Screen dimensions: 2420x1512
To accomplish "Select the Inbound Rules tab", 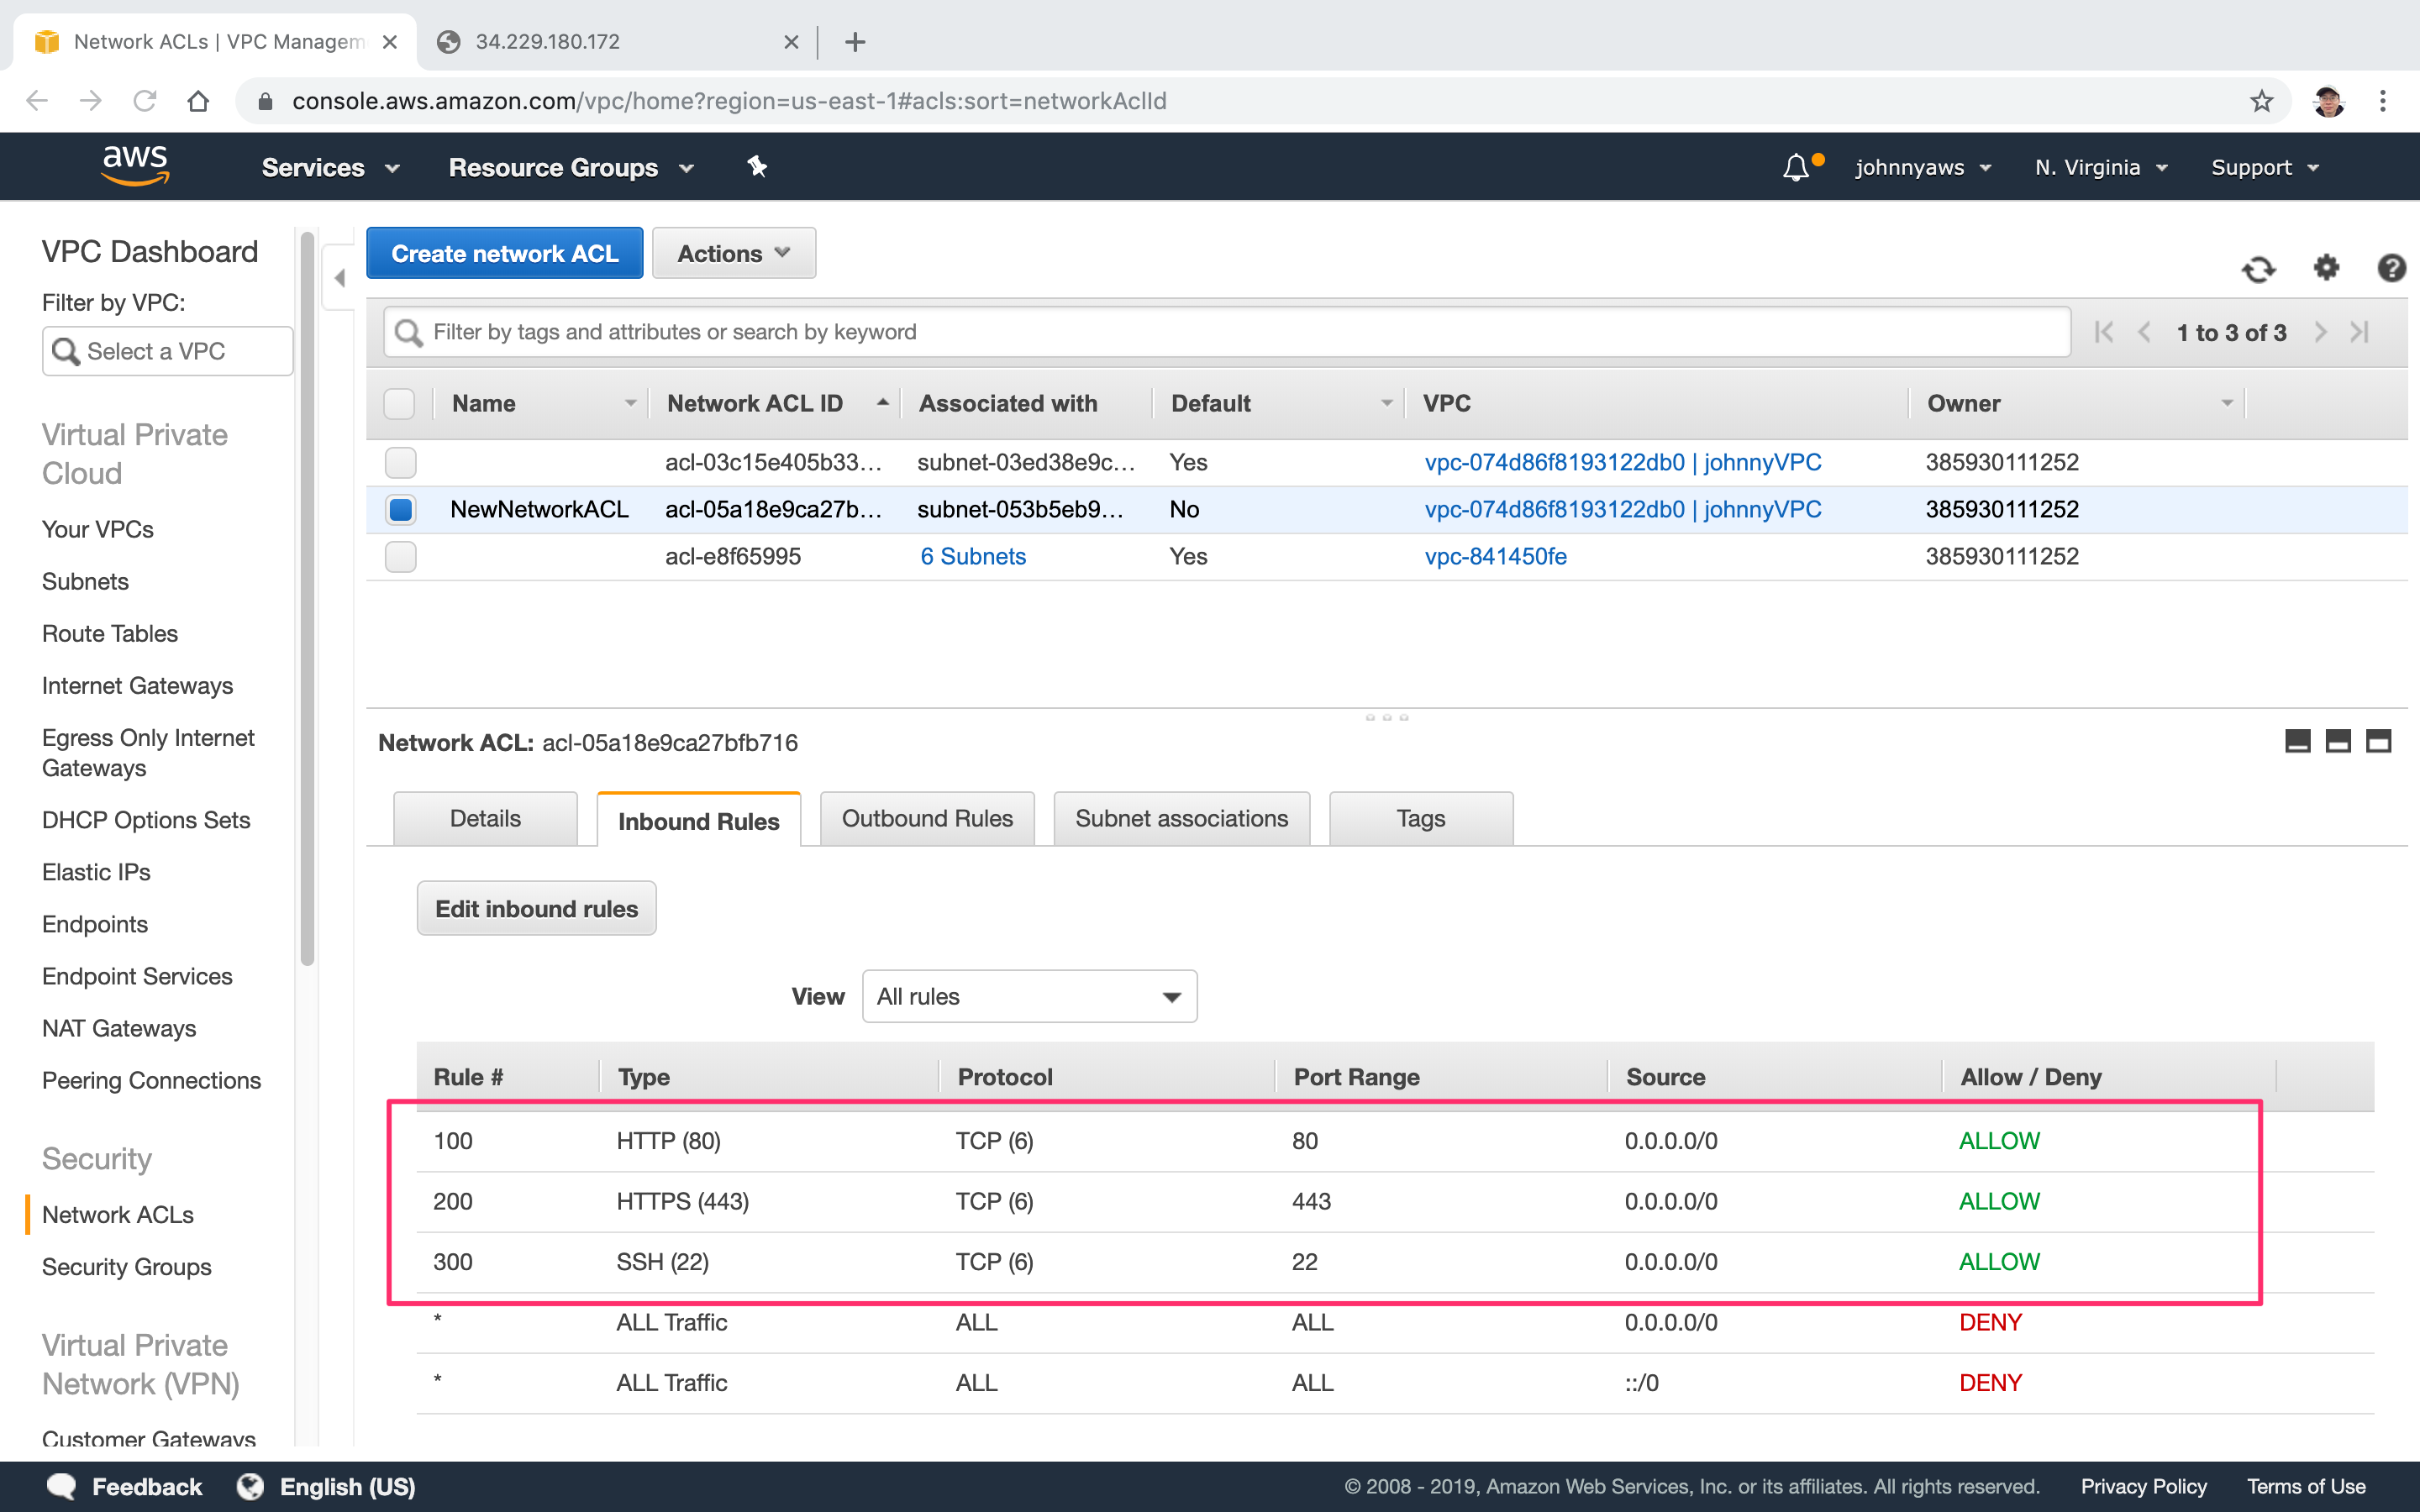I will pos(698,820).
